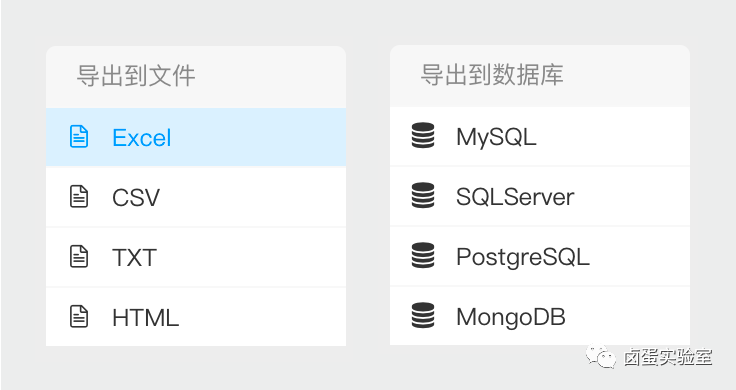This screenshot has height=390, width=736.
Task: Choose CSV as the export file format
Action: pyautogui.click(x=196, y=197)
